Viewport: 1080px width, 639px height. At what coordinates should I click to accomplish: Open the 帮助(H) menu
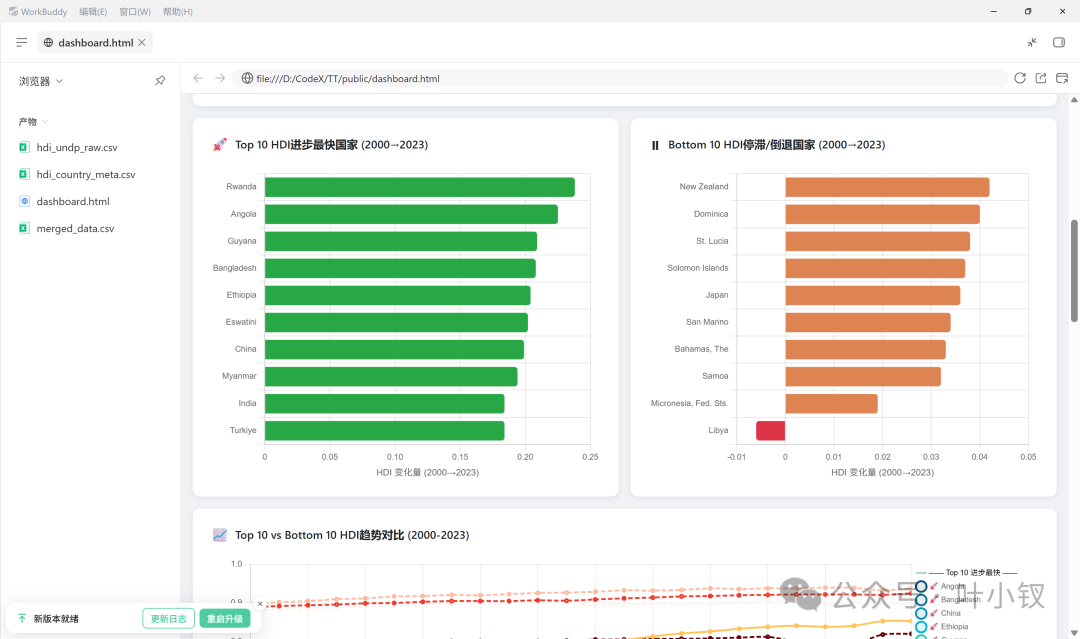pyautogui.click(x=178, y=12)
